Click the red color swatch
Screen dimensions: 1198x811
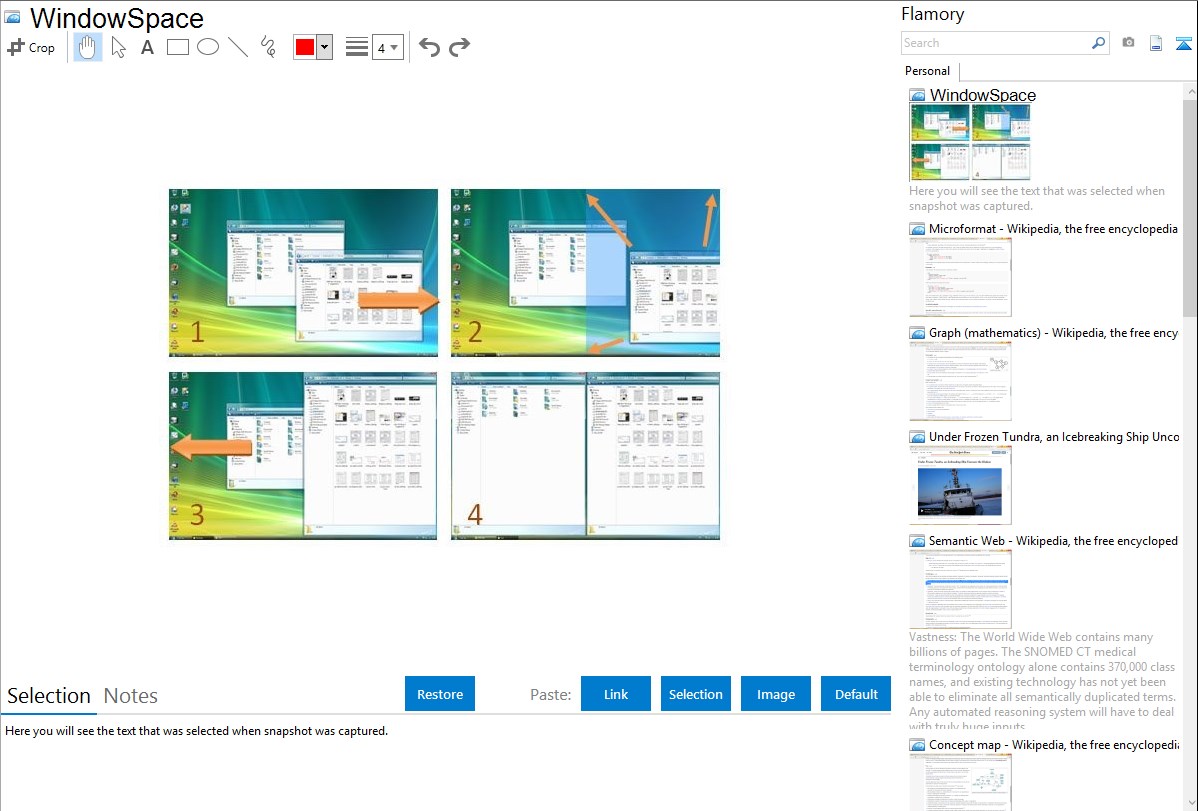[x=305, y=47]
